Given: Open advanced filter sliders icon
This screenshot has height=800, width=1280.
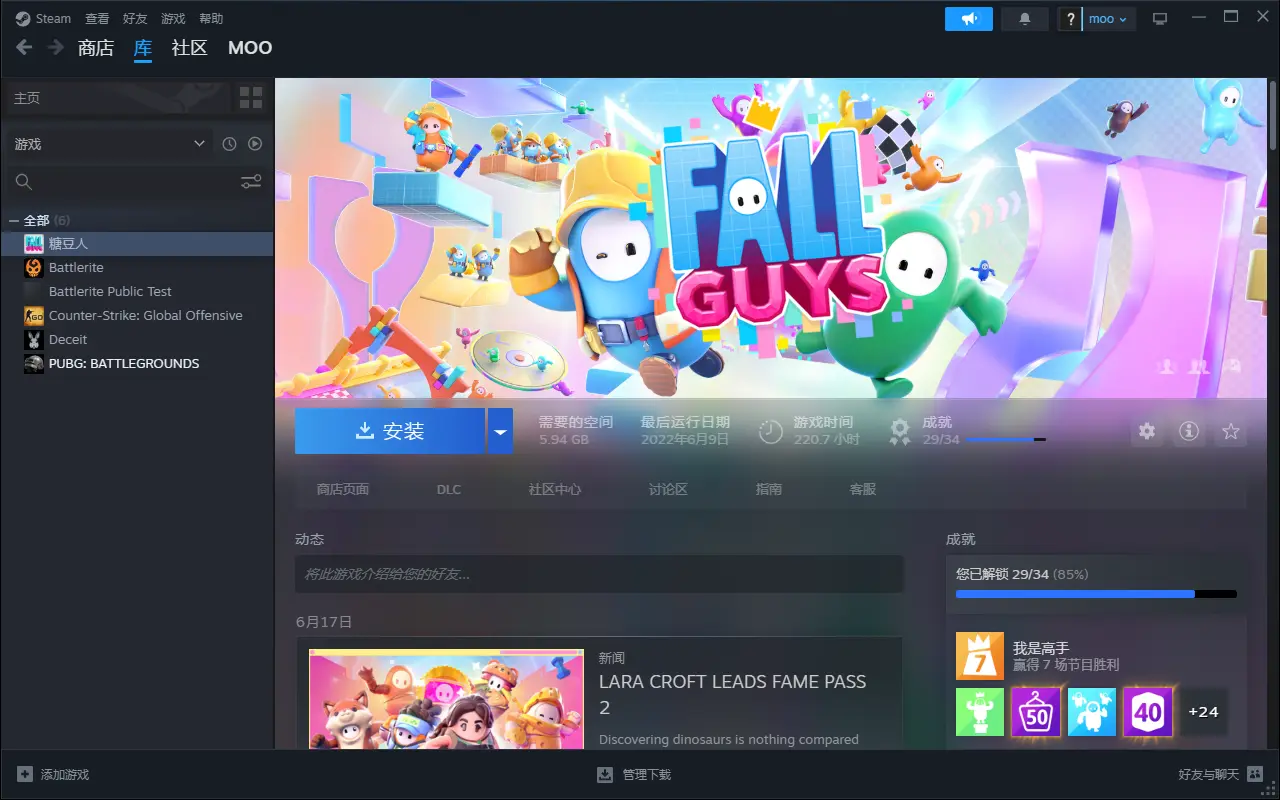Looking at the screenshot, I should (x=251, y=181).
